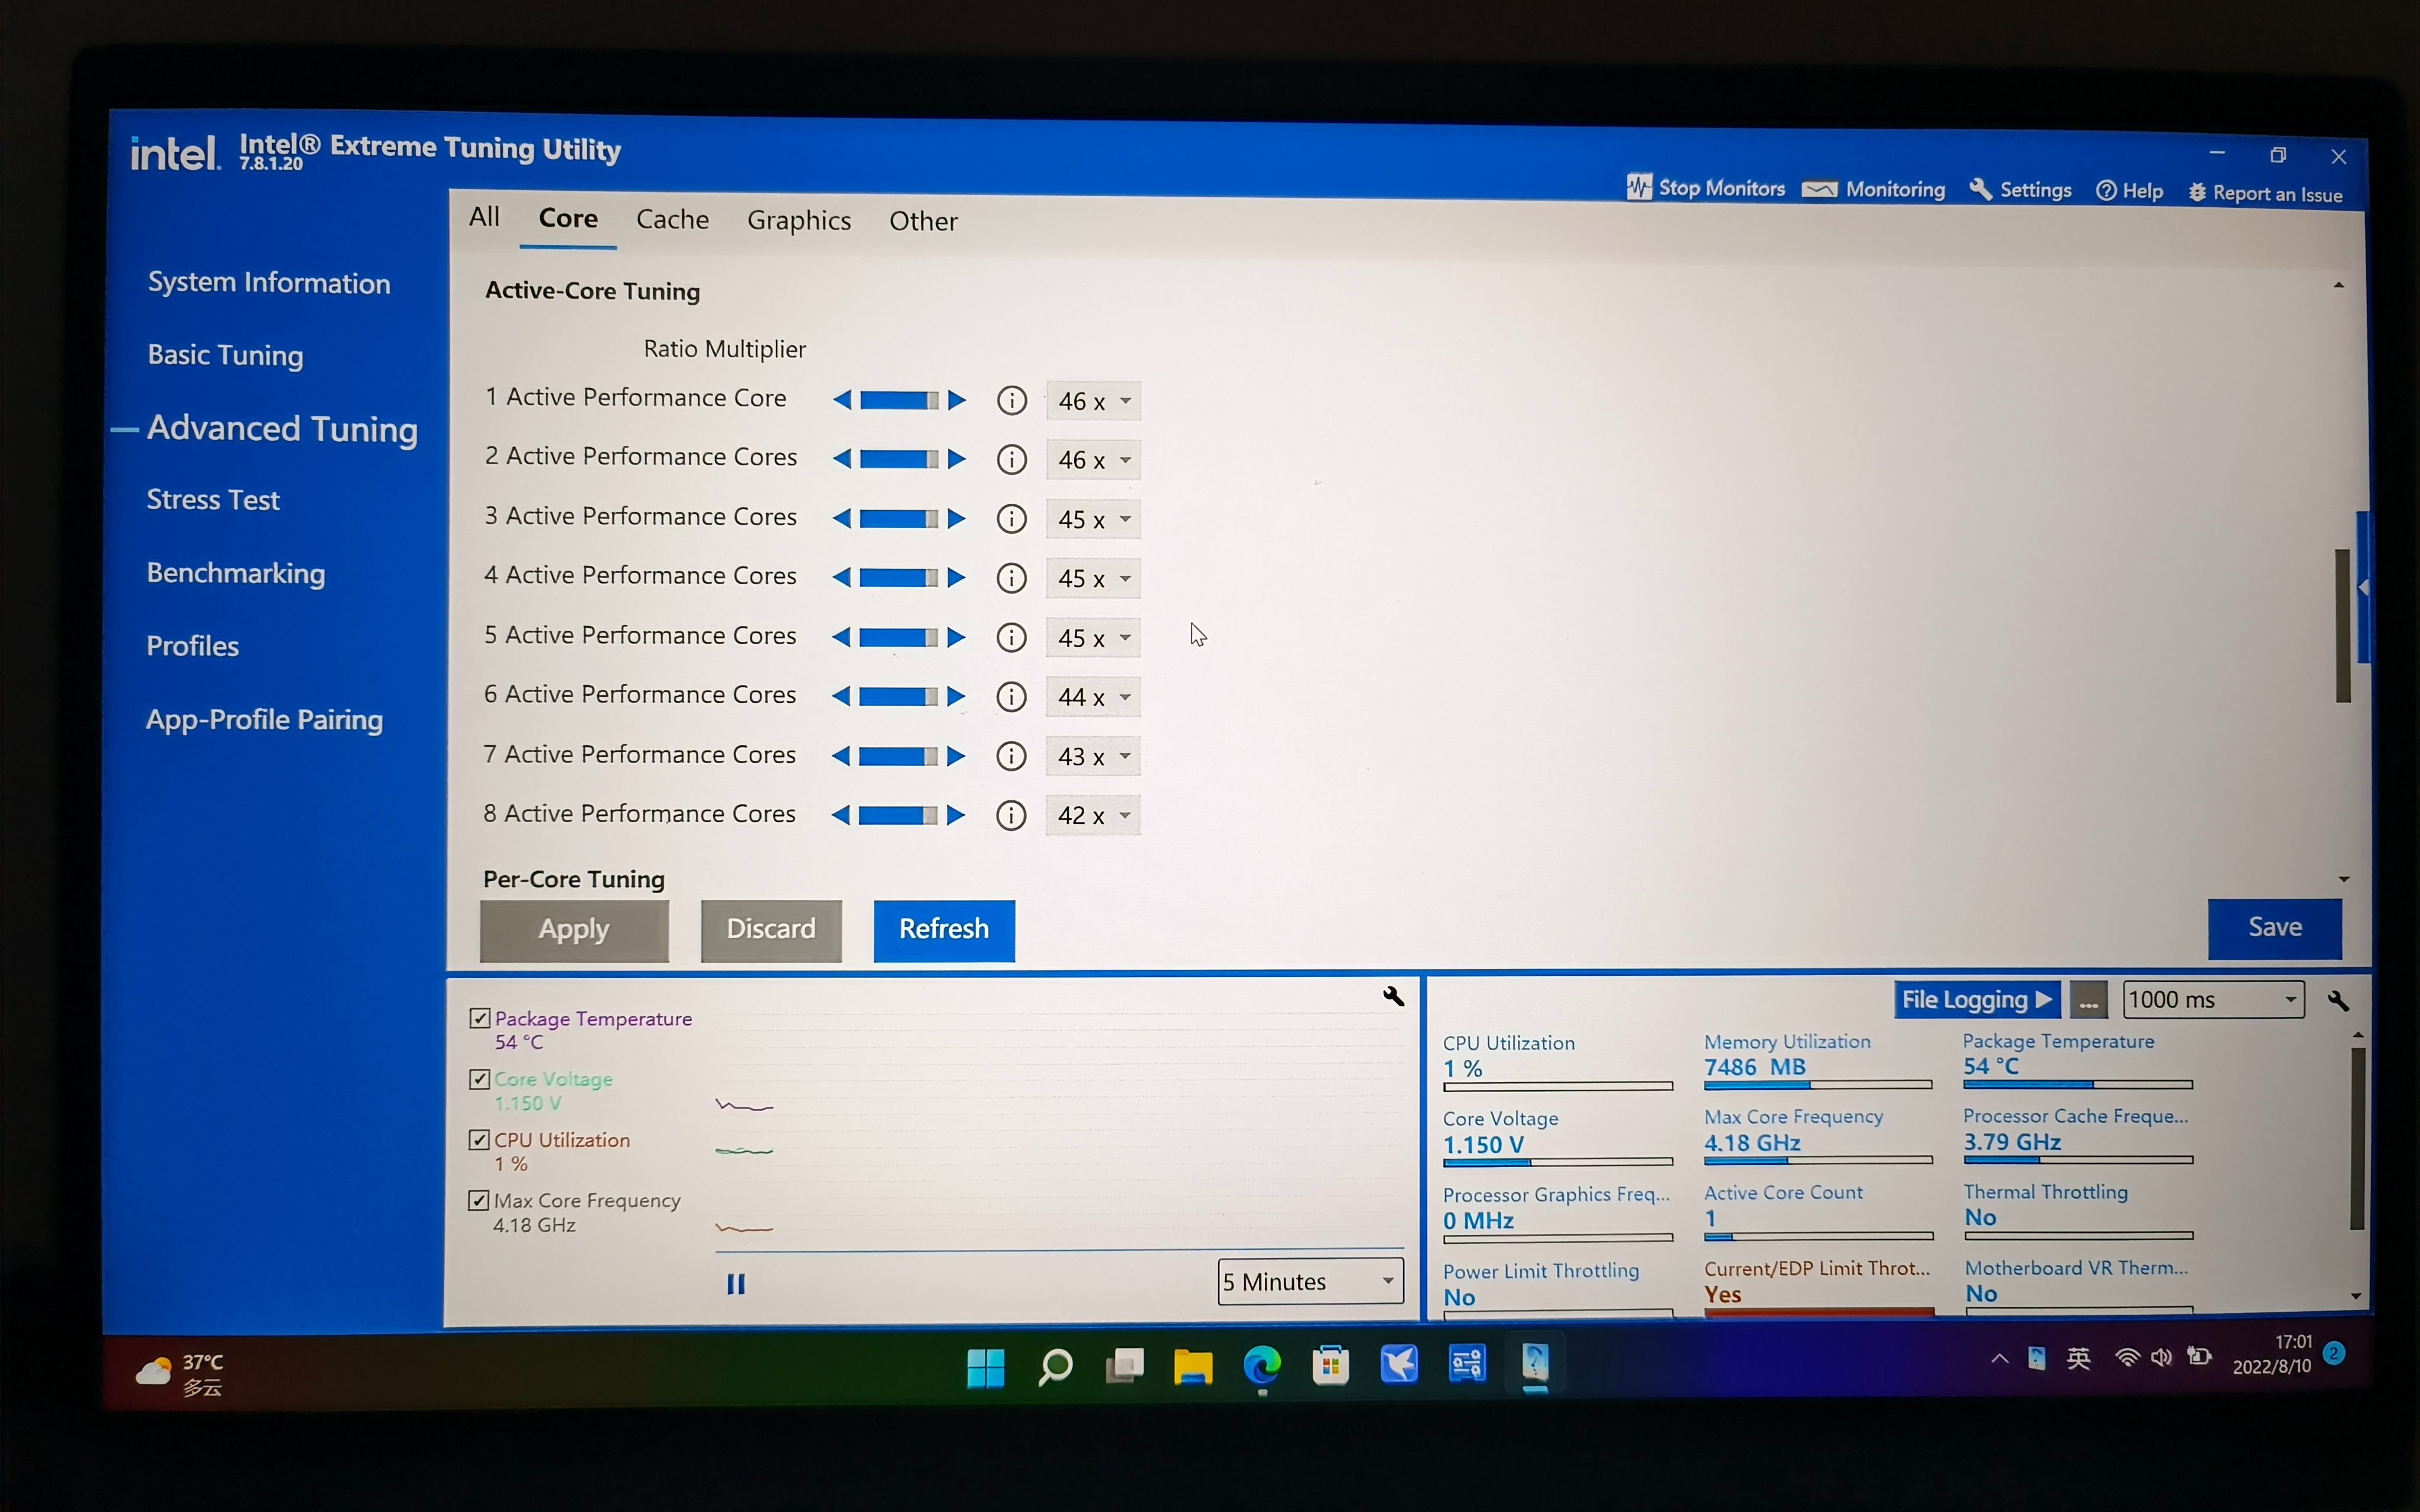2420x1512 pixels.
Task: Click info icon for 5 Active Performance Cores
Action: tap(1012, 637)
